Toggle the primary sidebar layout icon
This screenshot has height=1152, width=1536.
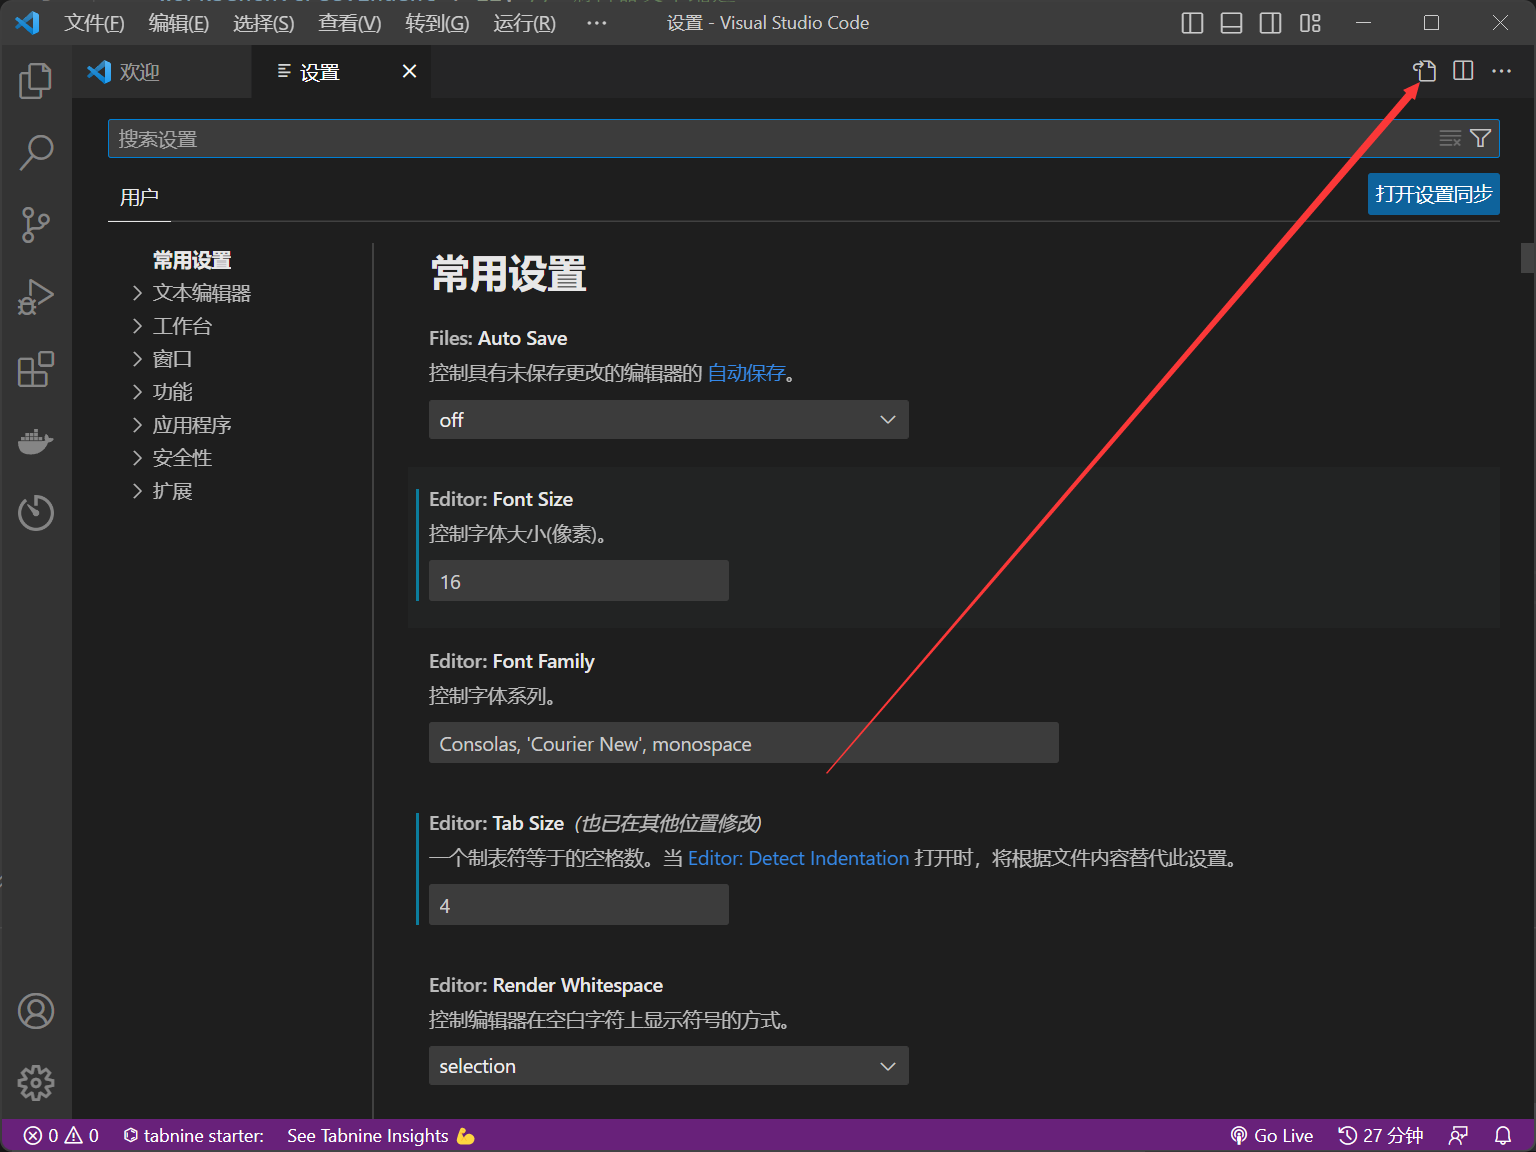[x=1192, y=23]
